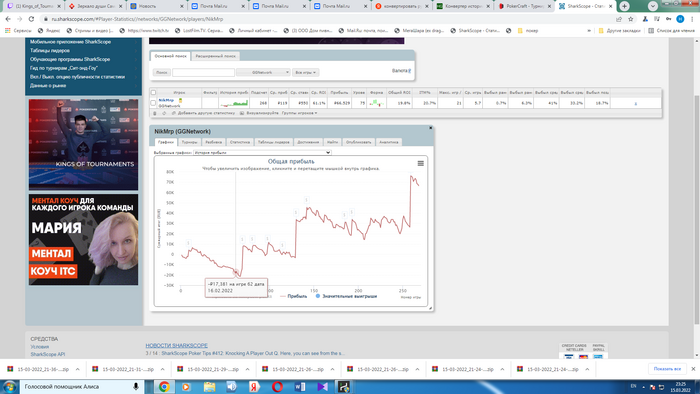Bookmark this page with the star icon

coord(631,19)
